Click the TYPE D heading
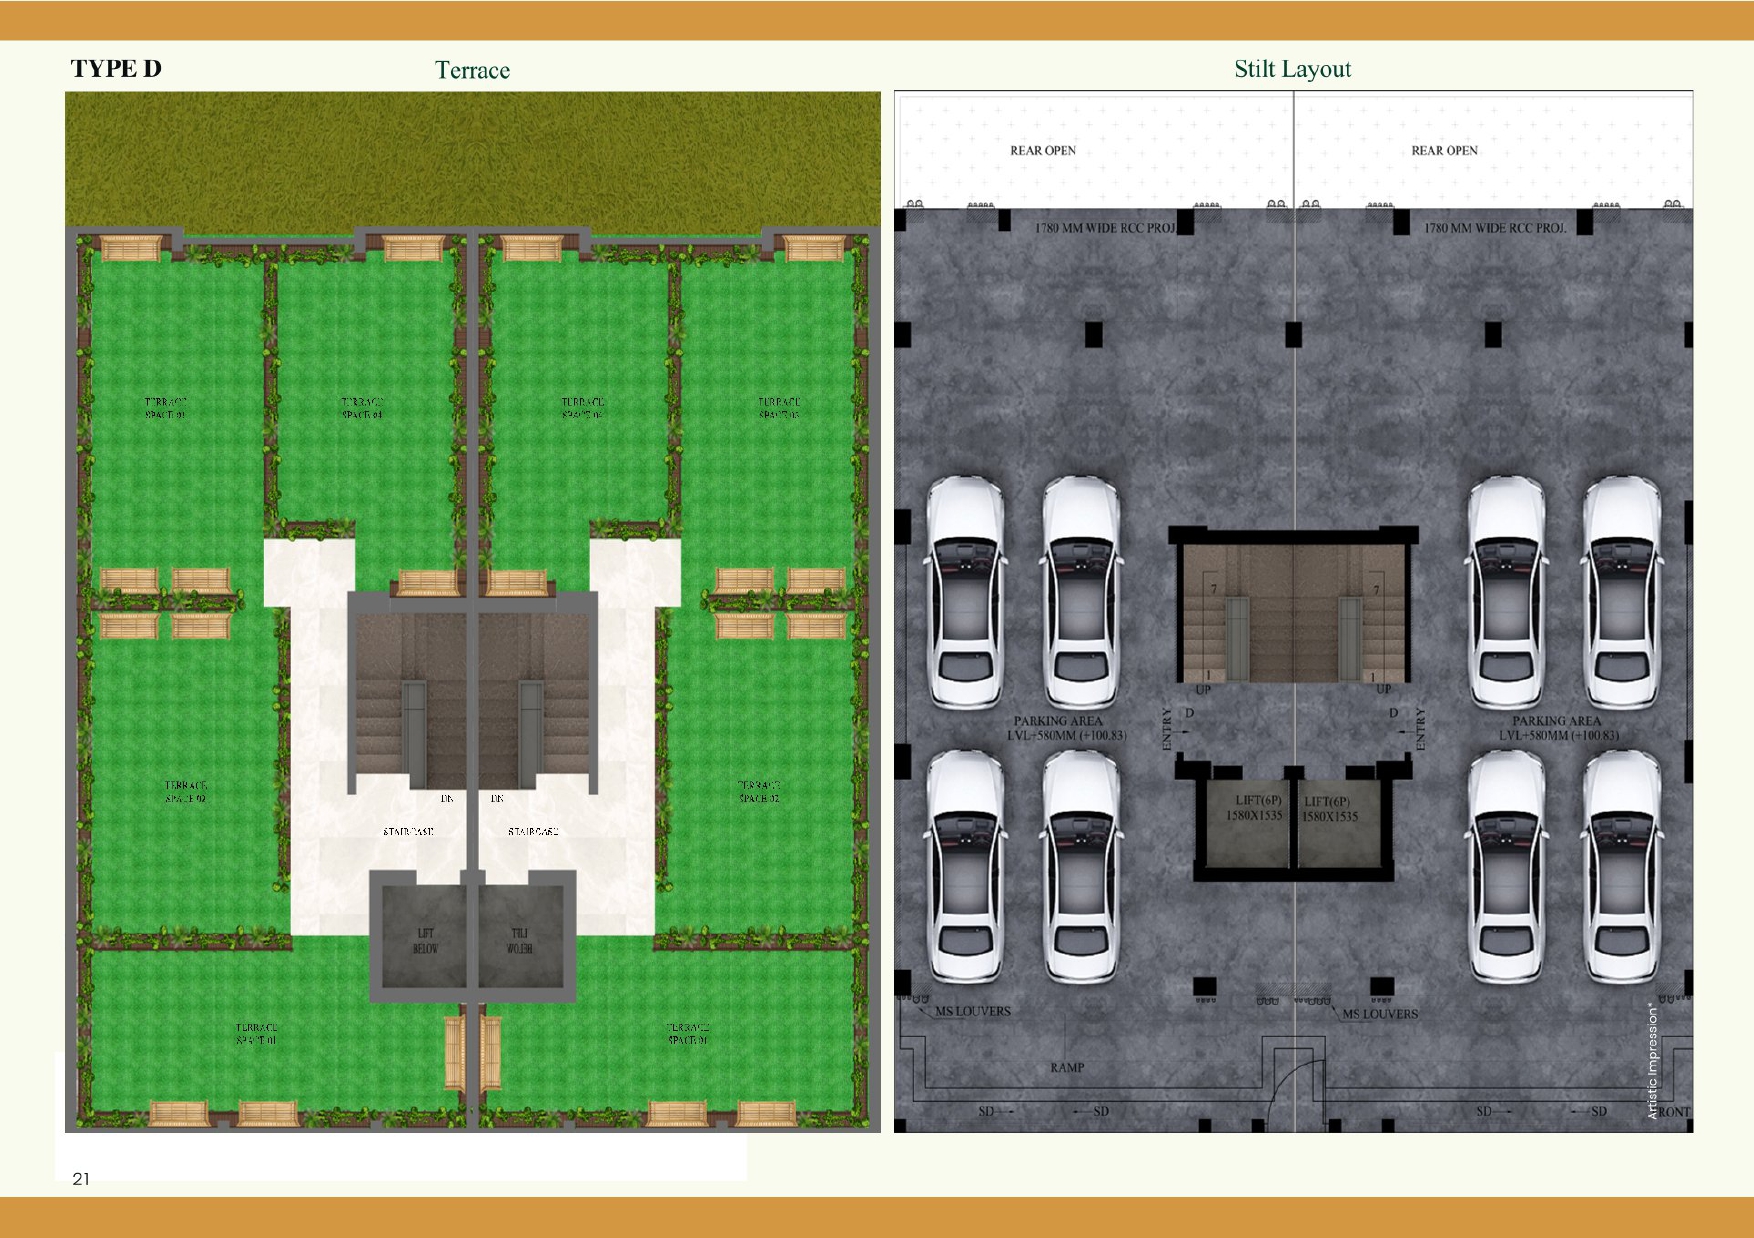This screenshot has height=1238, width=1754. pos(116,69)
